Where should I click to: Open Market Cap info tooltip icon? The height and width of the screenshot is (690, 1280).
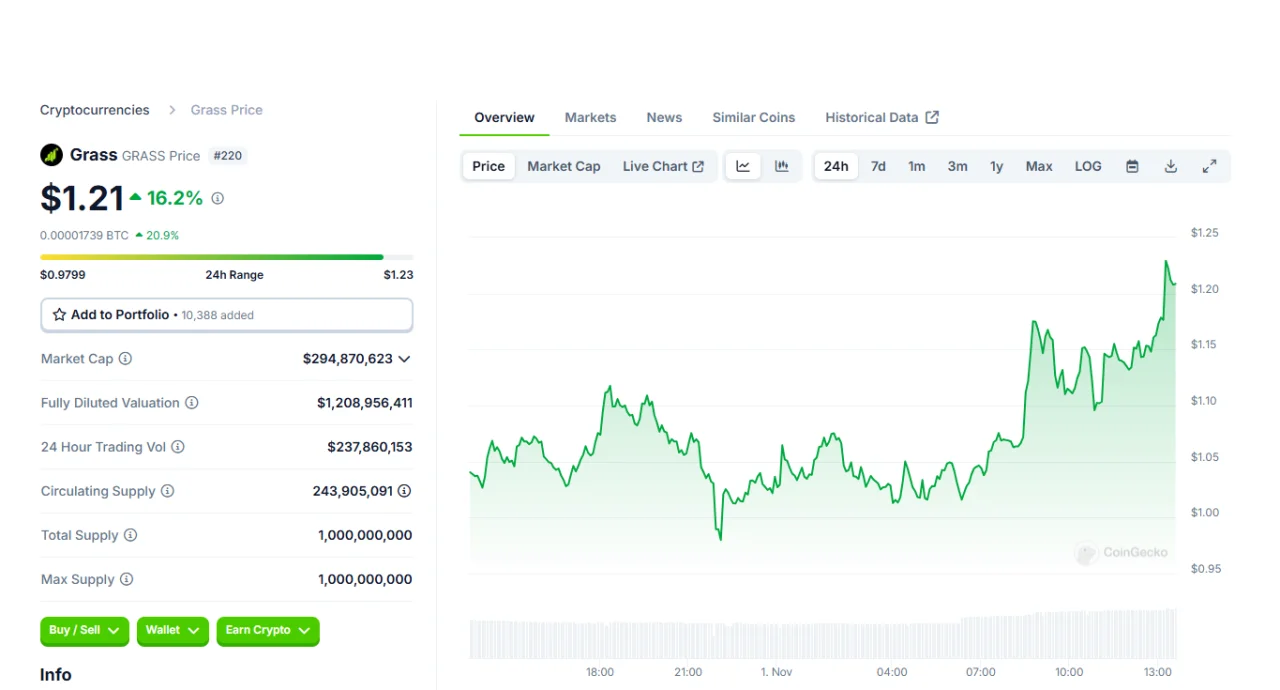click(x=125, y=358)
